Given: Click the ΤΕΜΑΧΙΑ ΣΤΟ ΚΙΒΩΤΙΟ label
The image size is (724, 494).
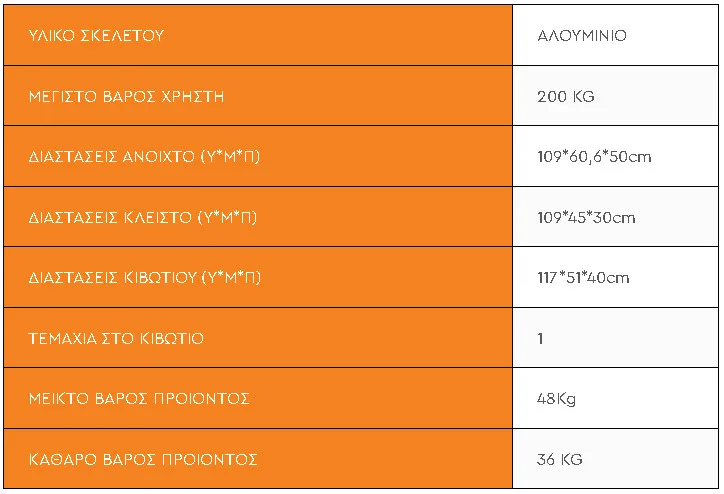Looking at the screenshot, I should pyautogui.click(x=116, y=338).
